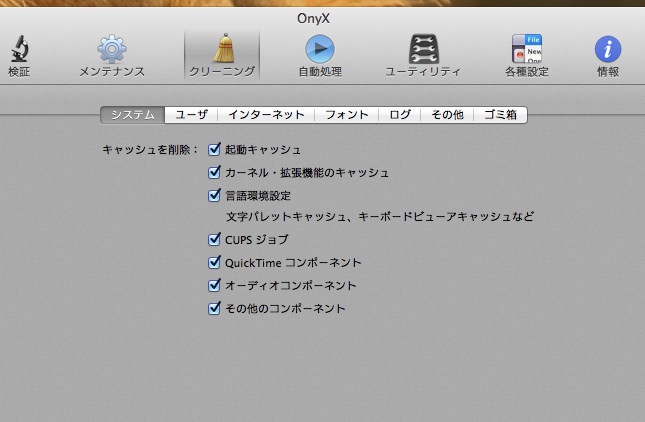Click the OnyX window title

313,19
